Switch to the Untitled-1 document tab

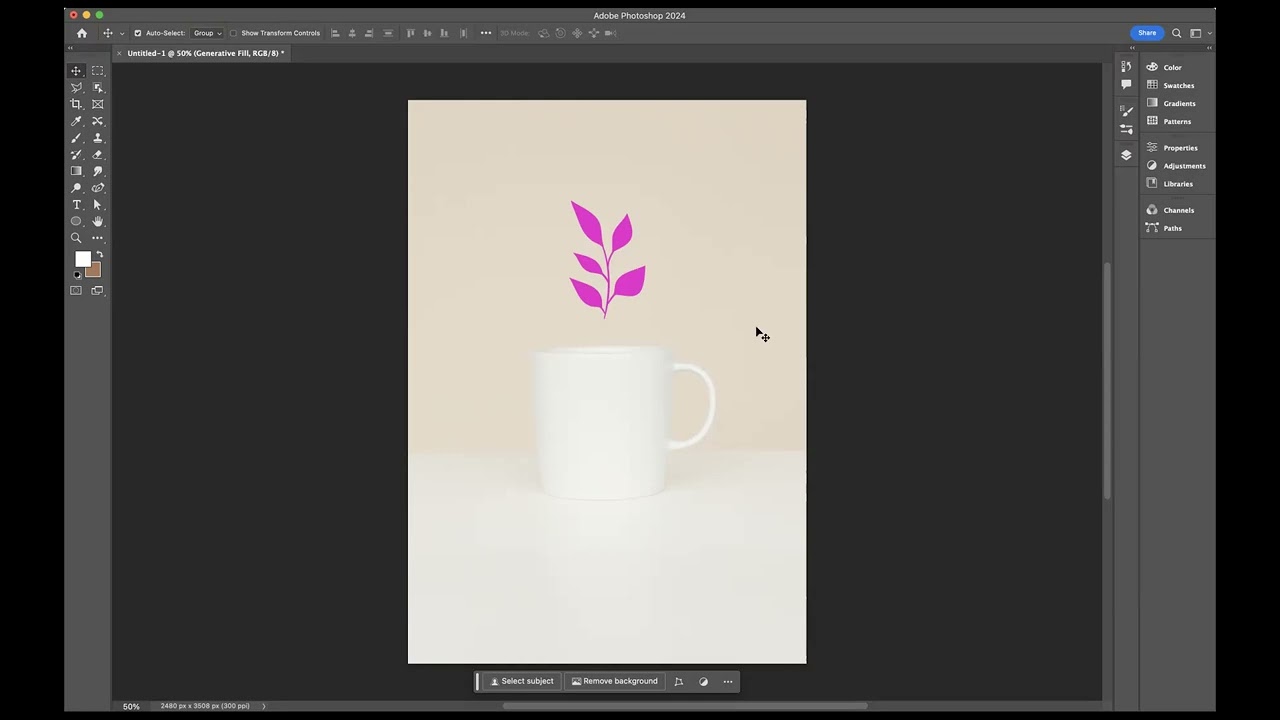point(206,53)
